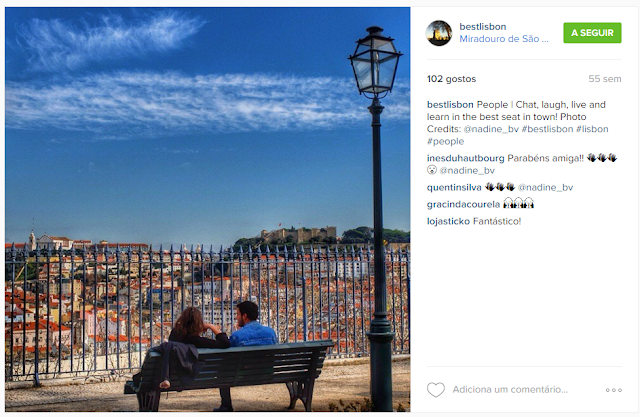Open the #bestlisbon hashtag
This screenshot has height=417, width=640.
point(547,129)
